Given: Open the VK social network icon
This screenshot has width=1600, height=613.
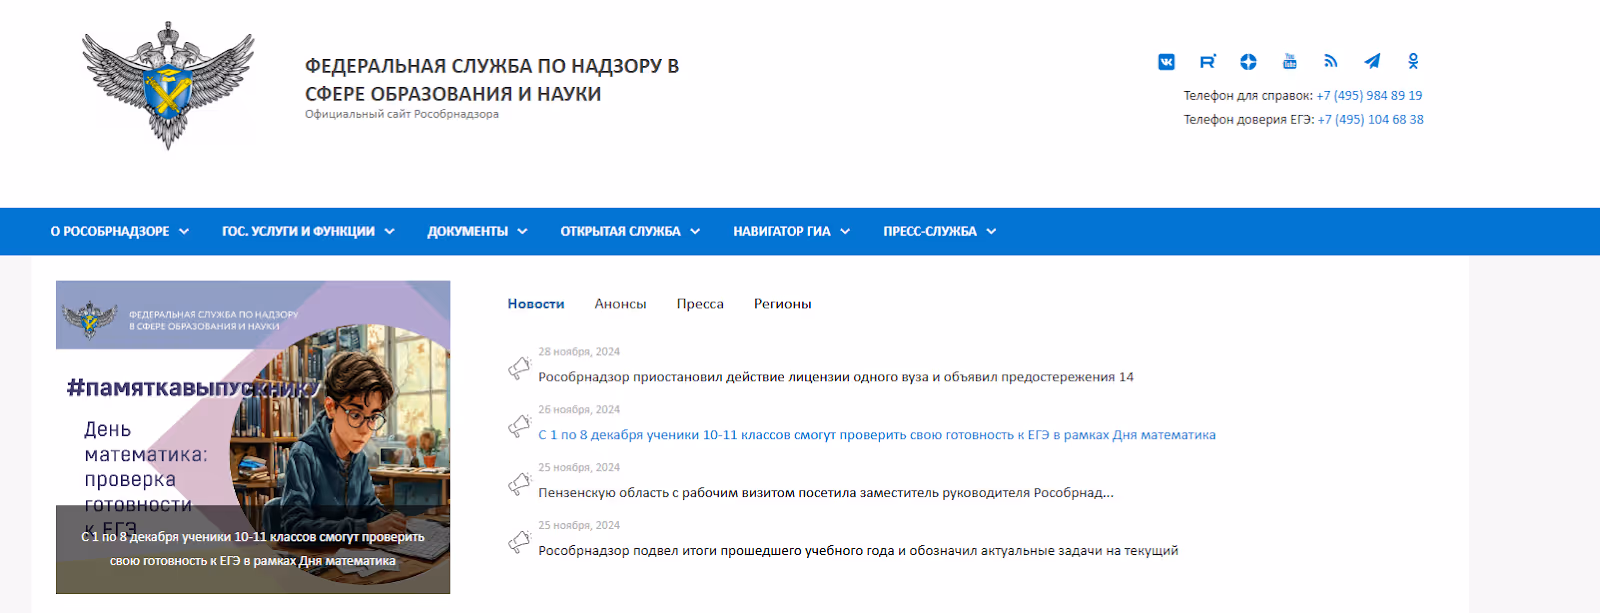Looking at the screenshot, I should [1166, 62].
